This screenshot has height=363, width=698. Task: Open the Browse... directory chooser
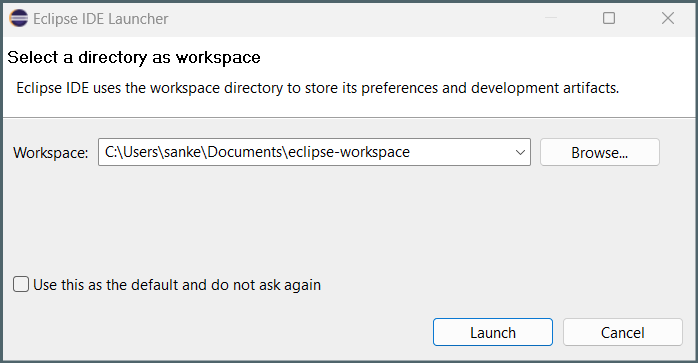click(600, 152)
